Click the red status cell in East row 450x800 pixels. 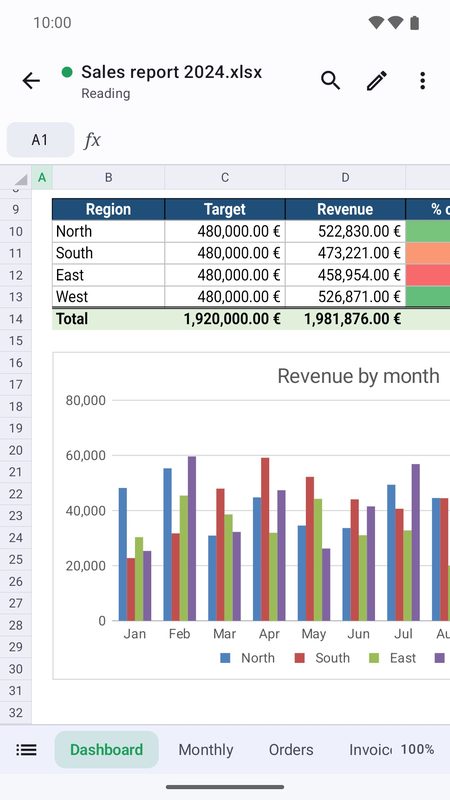tap(428, 275)
